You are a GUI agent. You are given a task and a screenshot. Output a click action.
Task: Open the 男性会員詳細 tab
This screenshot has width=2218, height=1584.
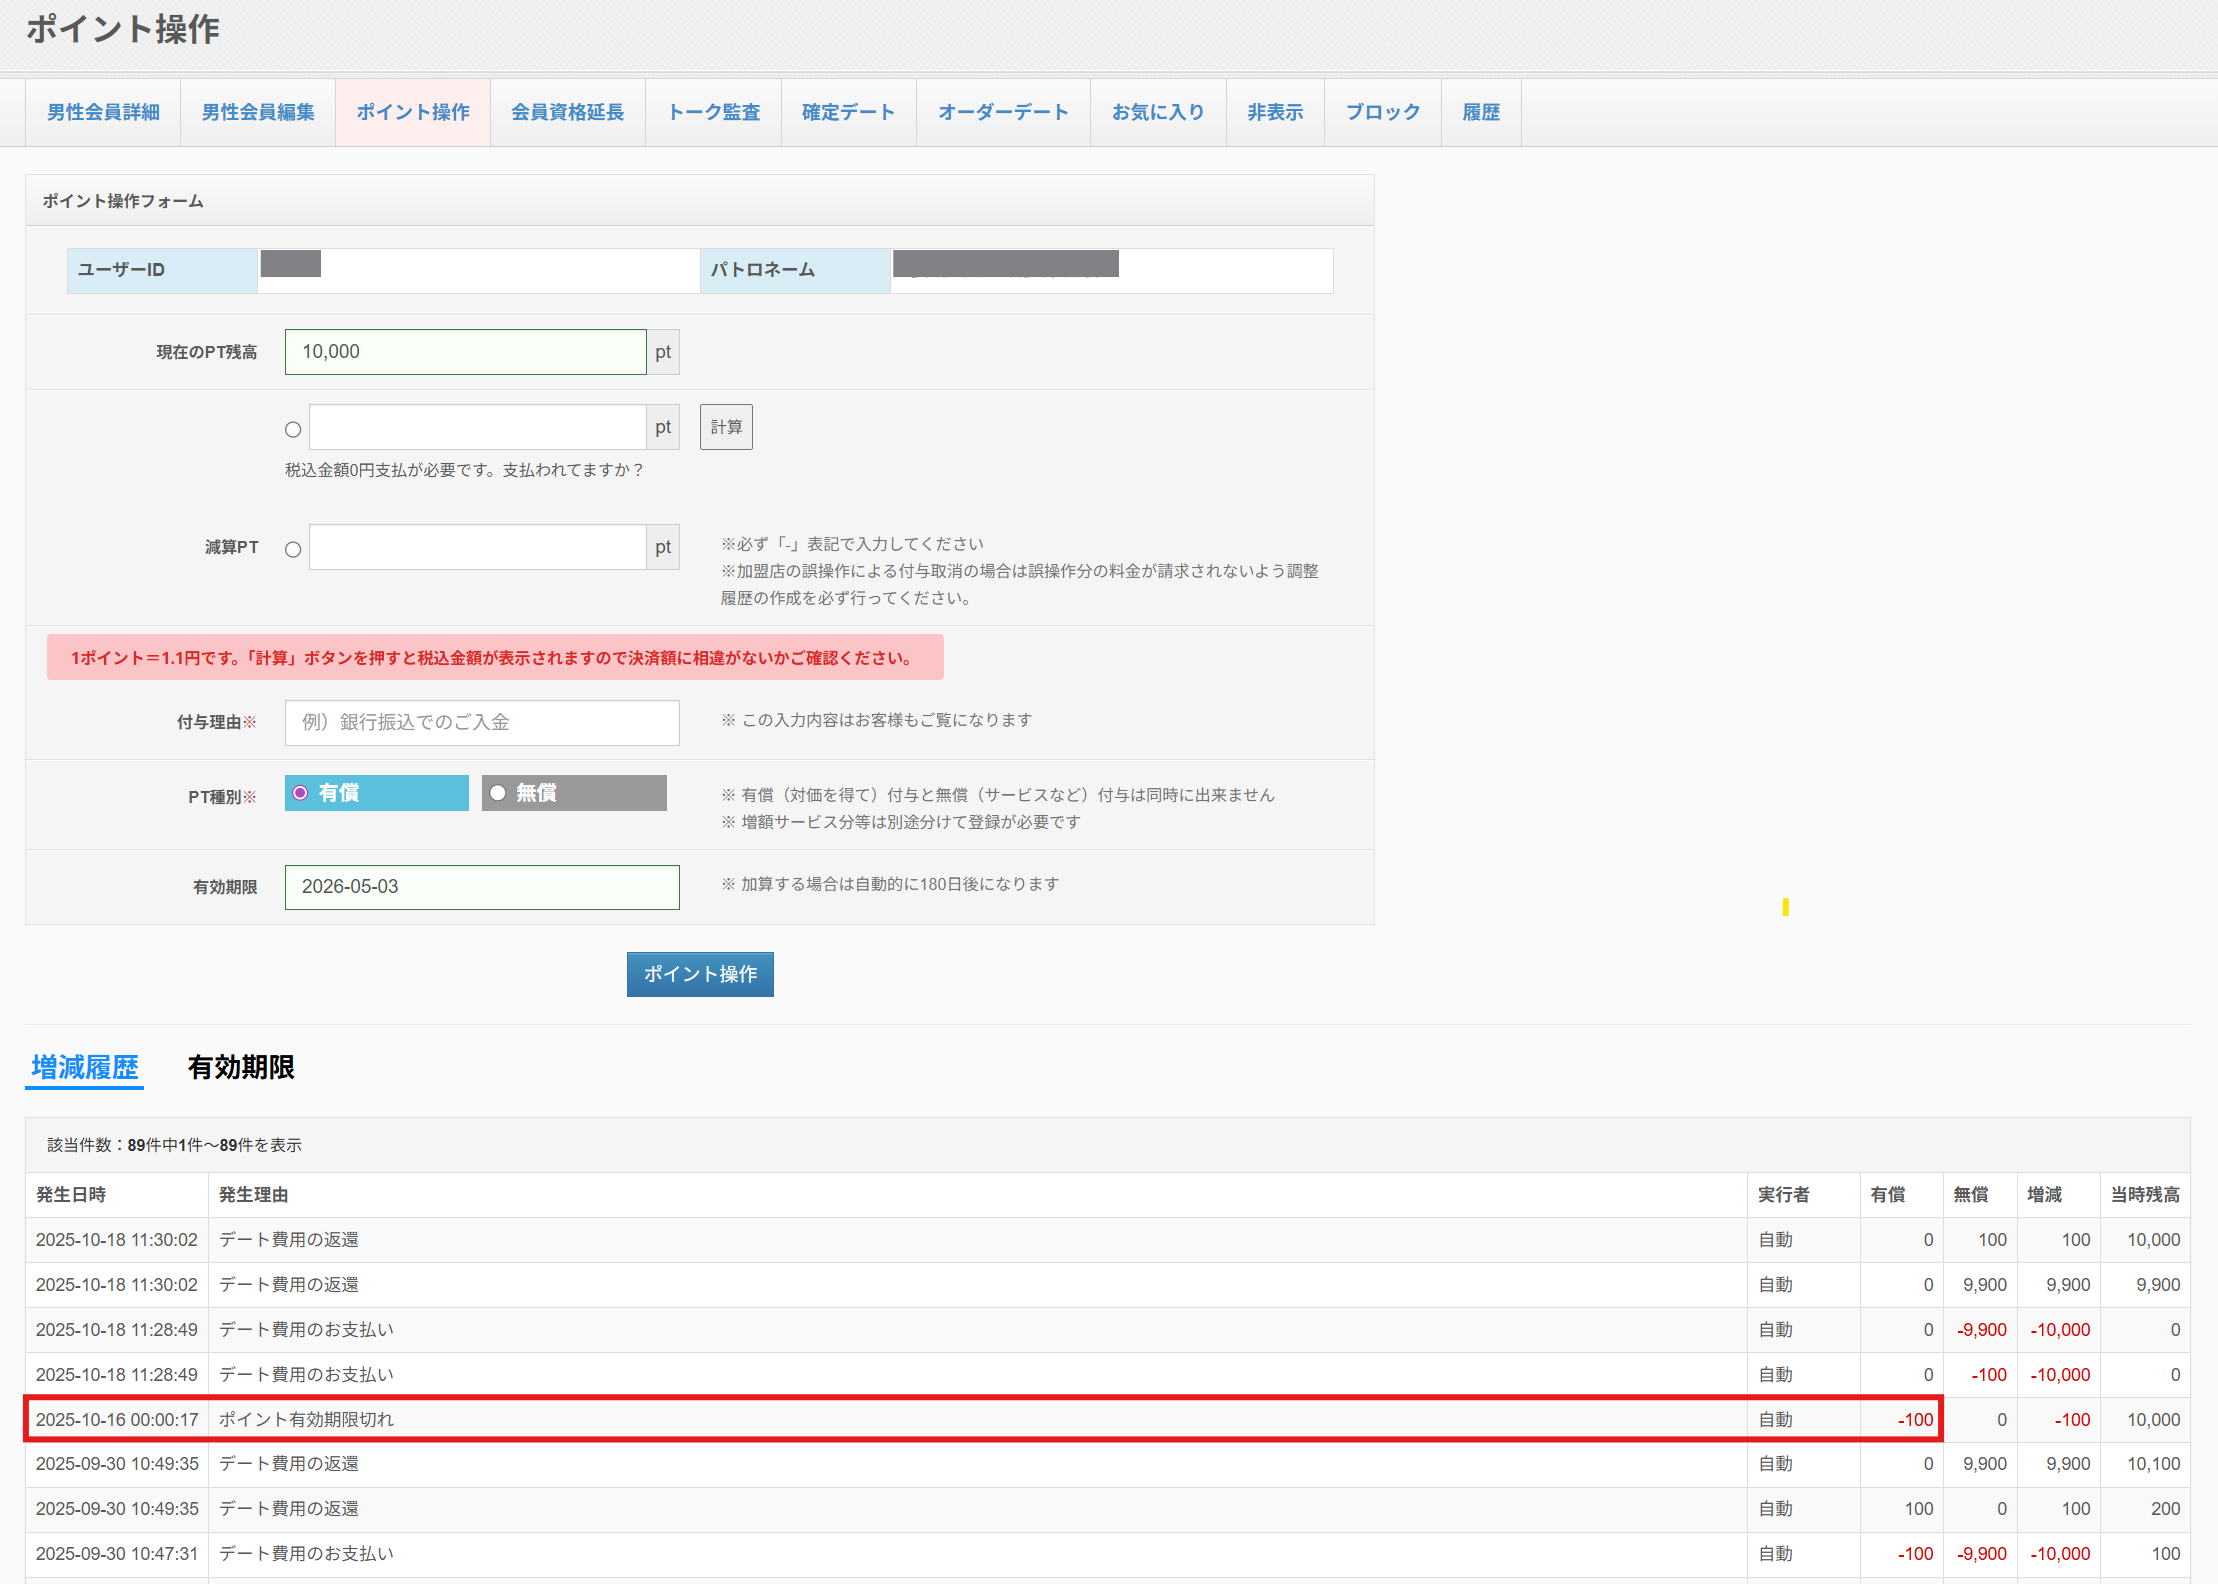click(x=103, y=112)
